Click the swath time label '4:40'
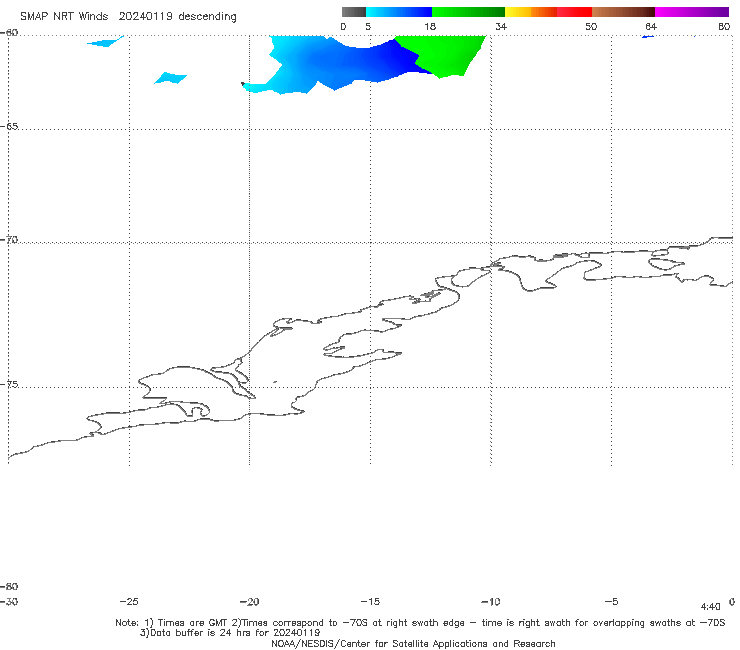 710,607
